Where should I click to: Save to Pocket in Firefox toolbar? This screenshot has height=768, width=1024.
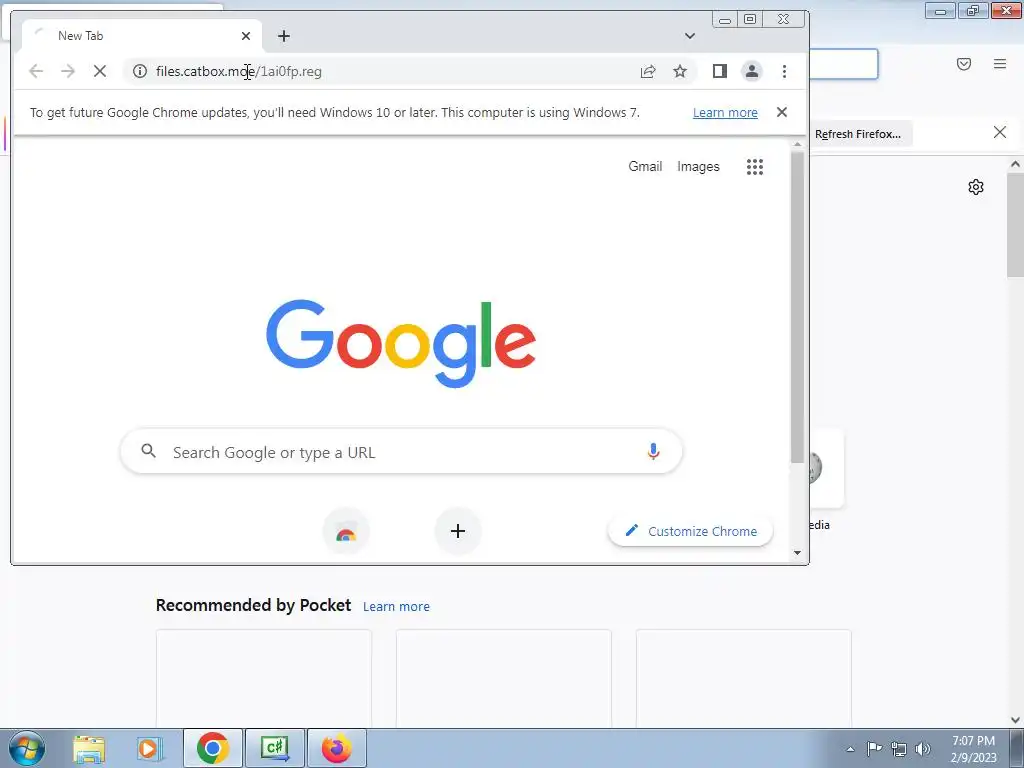(964, 63)
